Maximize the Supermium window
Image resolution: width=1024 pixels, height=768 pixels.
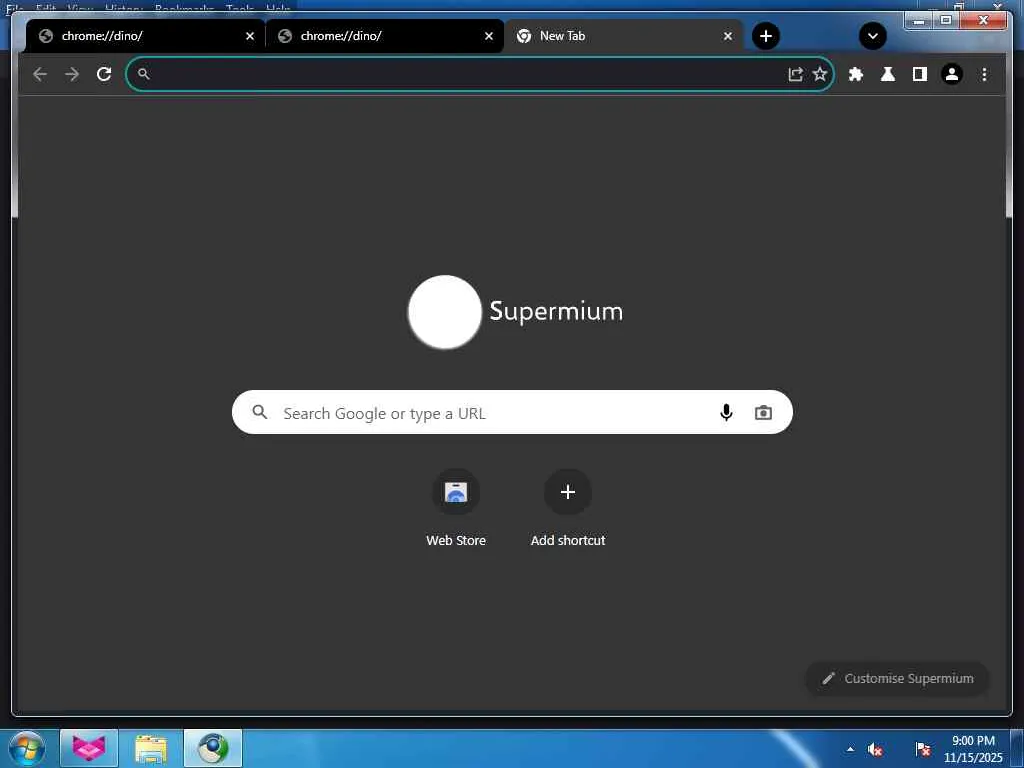pyautogui.click(x=946, y=20)
